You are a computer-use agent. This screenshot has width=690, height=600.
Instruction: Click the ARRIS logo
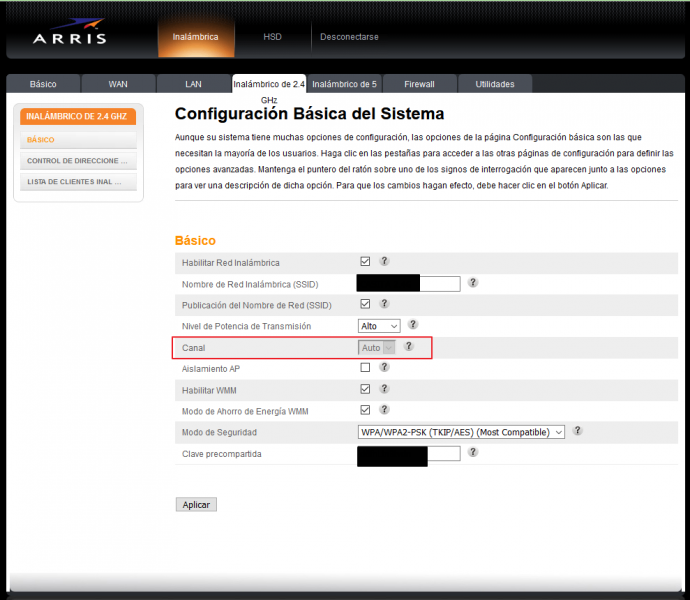pos(70,32)
